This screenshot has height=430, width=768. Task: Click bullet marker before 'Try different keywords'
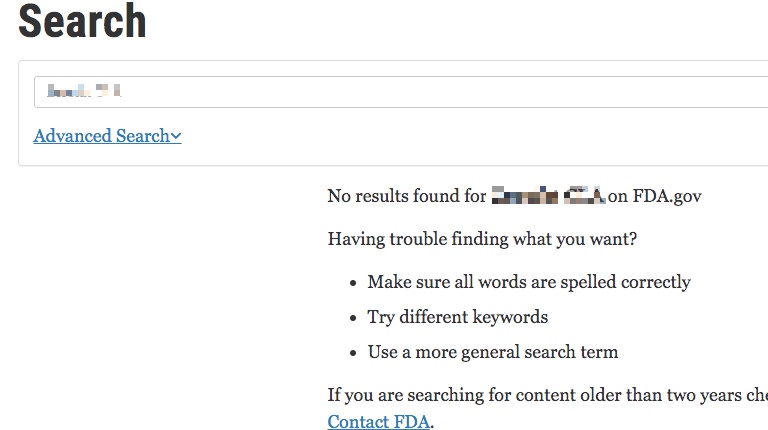click(x=354, y=318)
